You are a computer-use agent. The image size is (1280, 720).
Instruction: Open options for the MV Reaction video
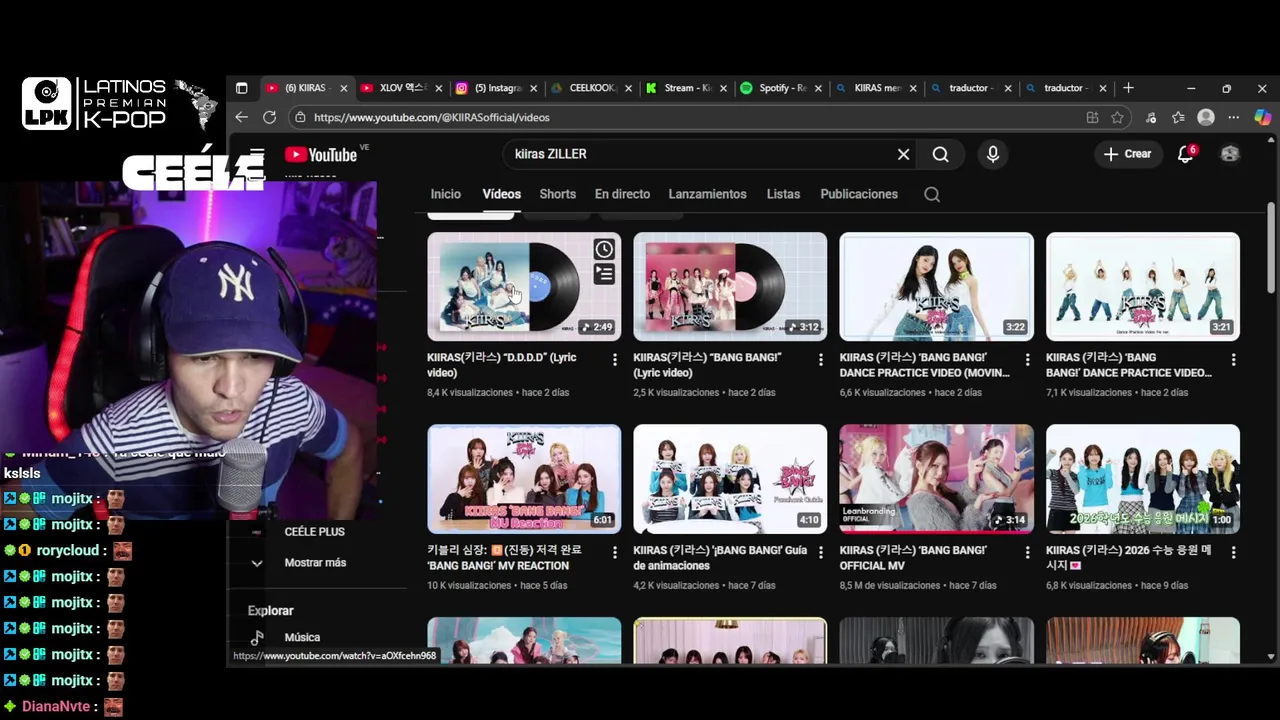coord(615,553)
